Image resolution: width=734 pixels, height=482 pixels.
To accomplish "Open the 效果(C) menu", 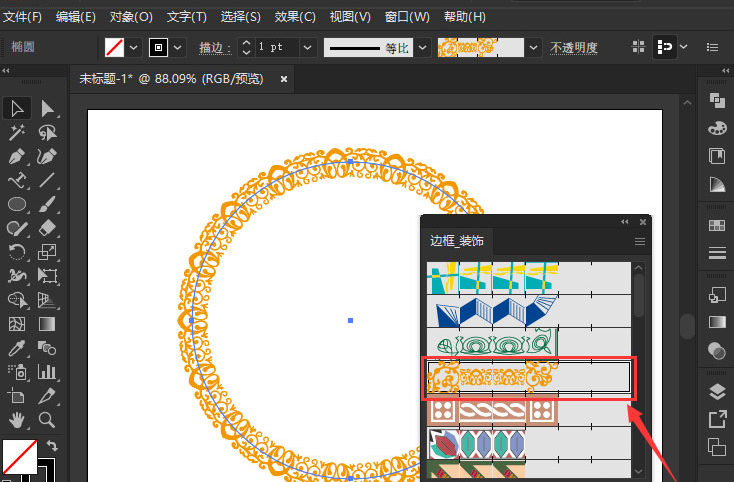I will 294,17.
